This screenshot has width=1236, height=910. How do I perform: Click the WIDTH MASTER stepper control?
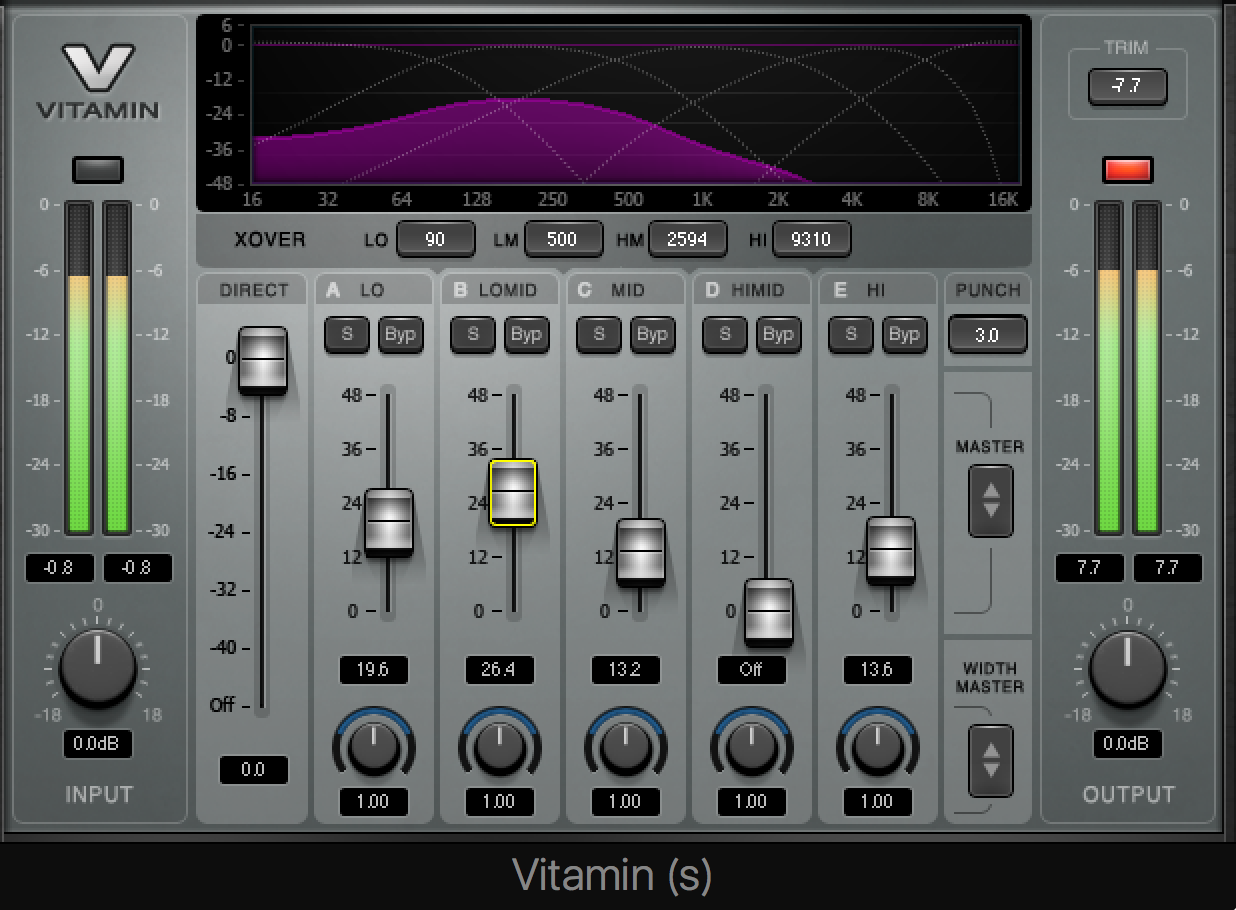coord(988,762)
